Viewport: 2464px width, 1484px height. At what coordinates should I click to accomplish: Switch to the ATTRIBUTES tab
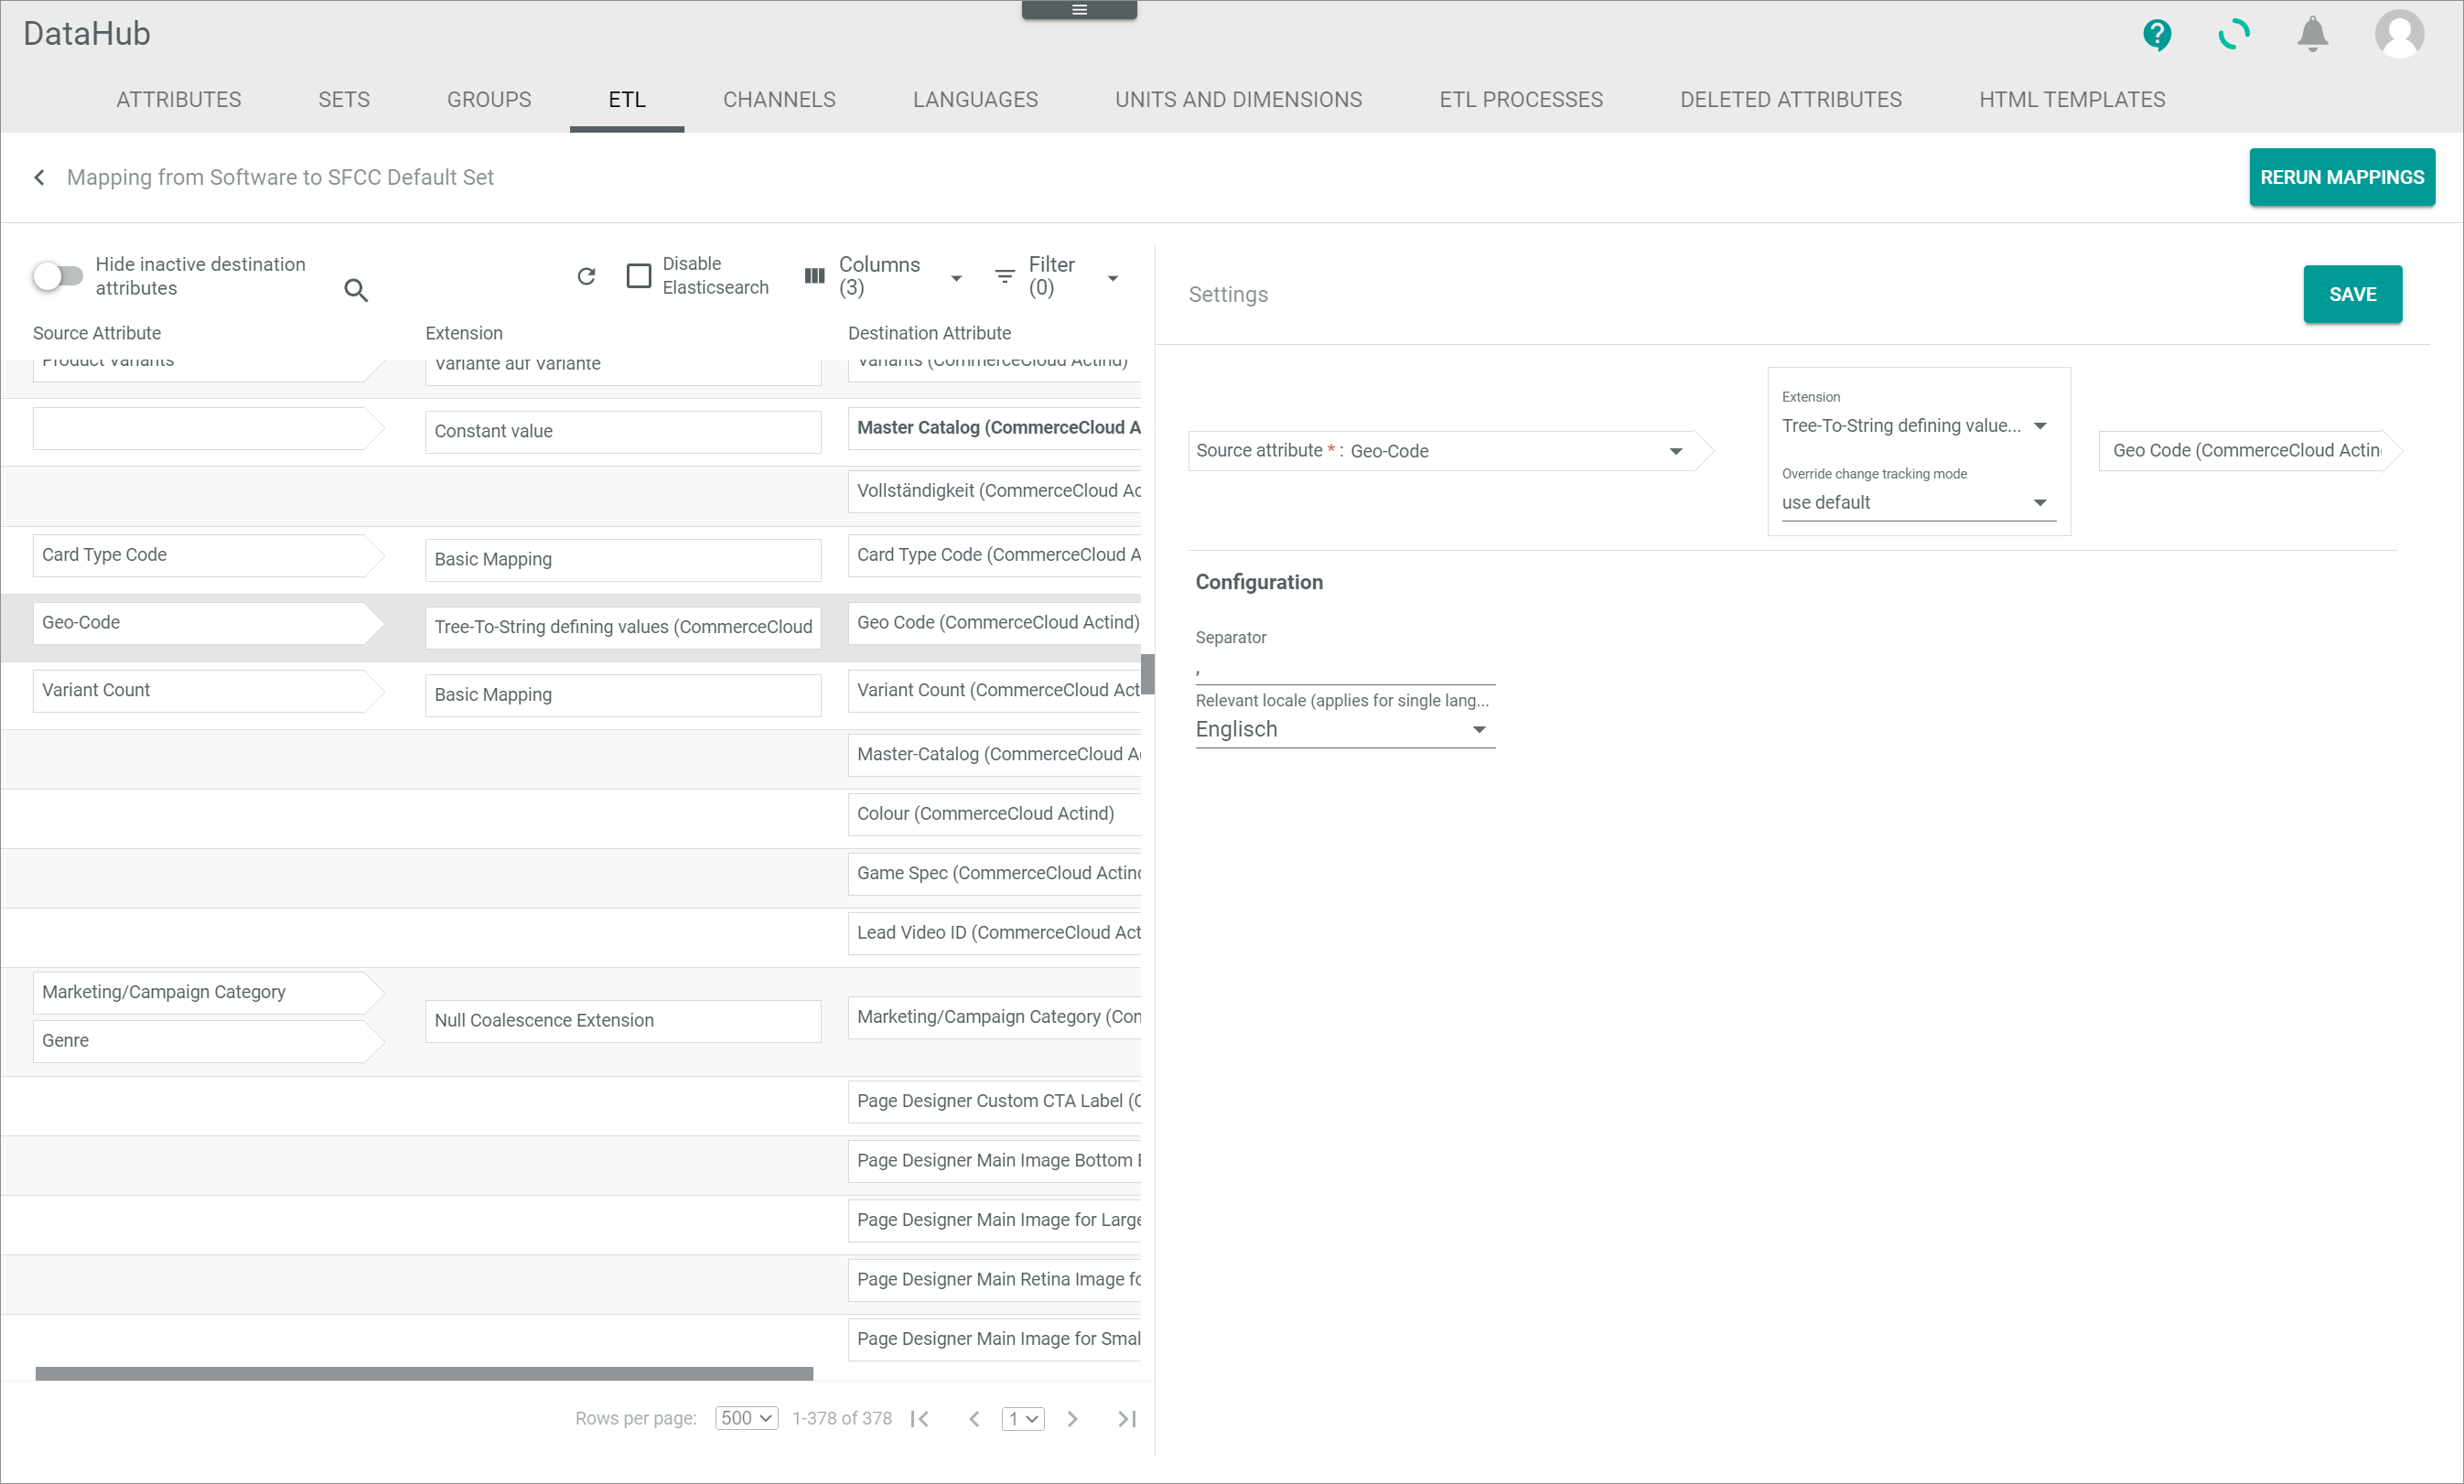point(179,99)
